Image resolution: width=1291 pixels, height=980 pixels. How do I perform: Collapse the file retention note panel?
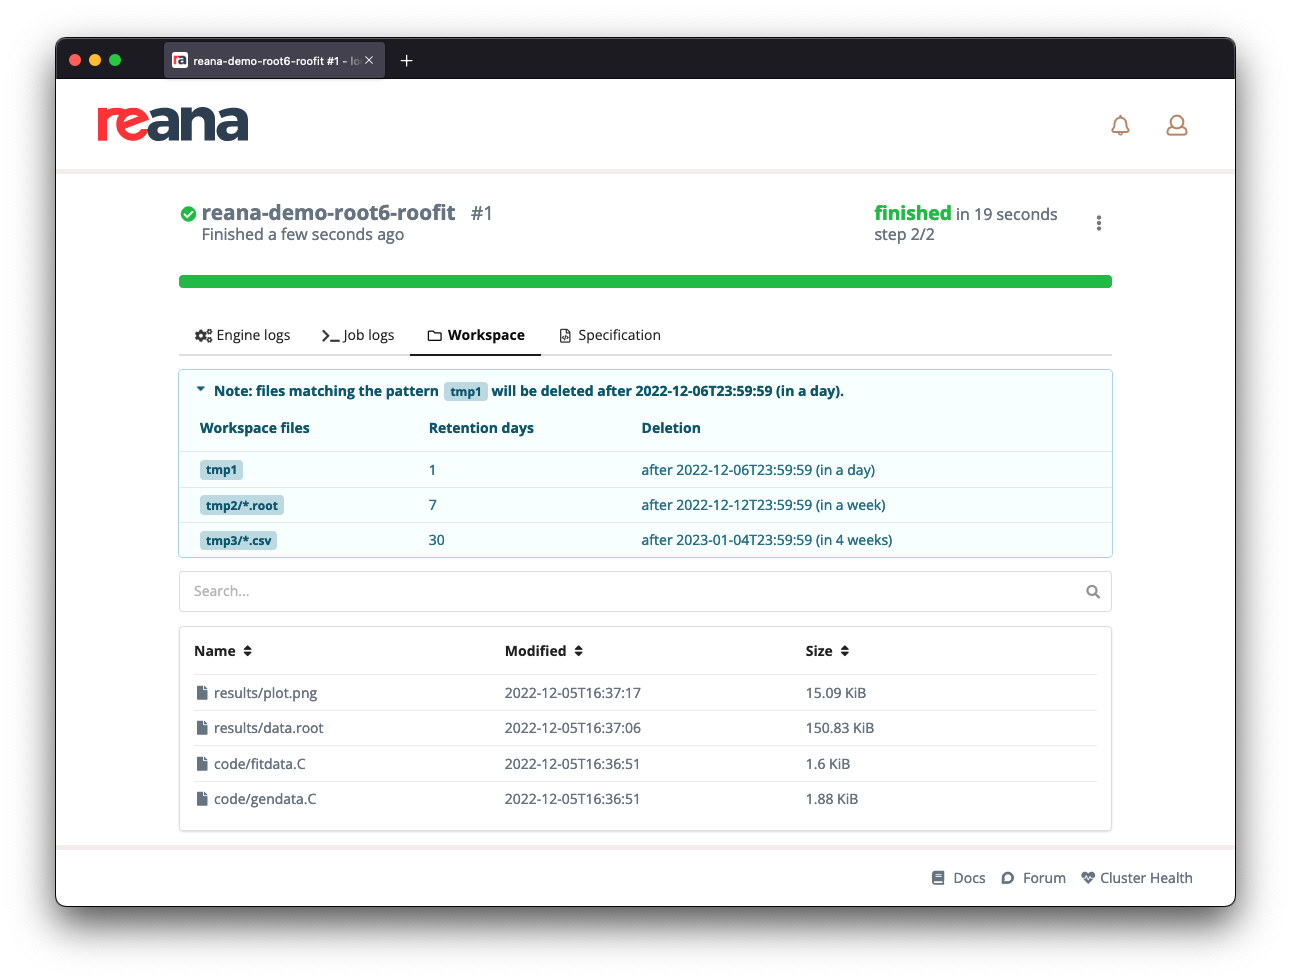coord(199,389)
